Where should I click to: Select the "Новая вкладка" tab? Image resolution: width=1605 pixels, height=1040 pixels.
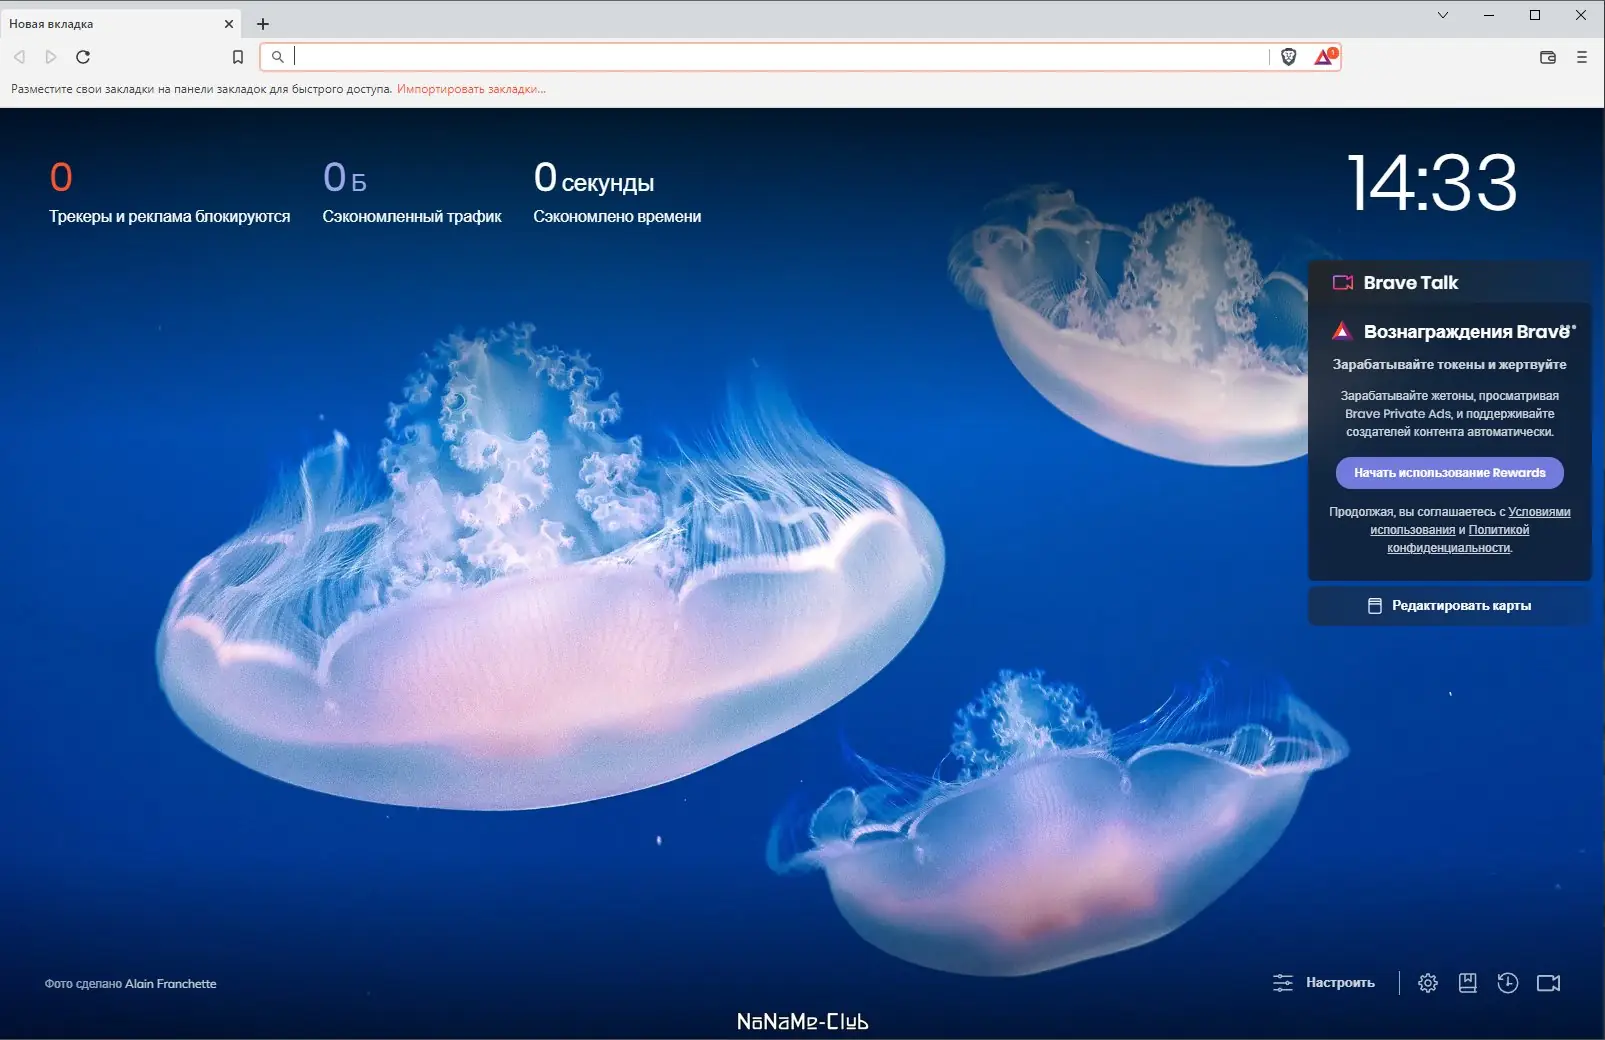click(x=120, y=23)
